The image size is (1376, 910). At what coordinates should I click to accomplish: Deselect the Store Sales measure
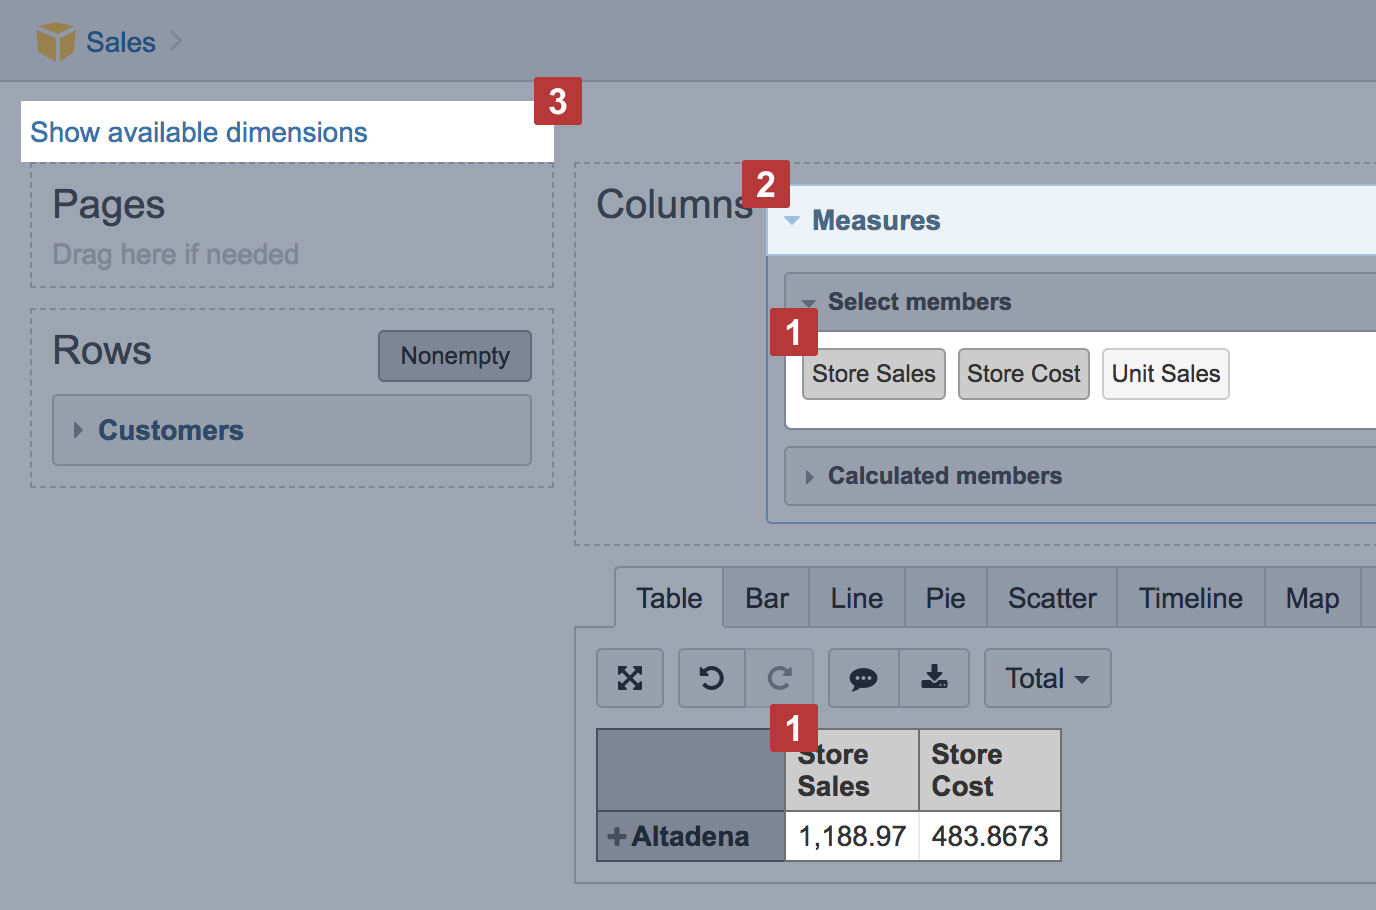coord(873,374)
